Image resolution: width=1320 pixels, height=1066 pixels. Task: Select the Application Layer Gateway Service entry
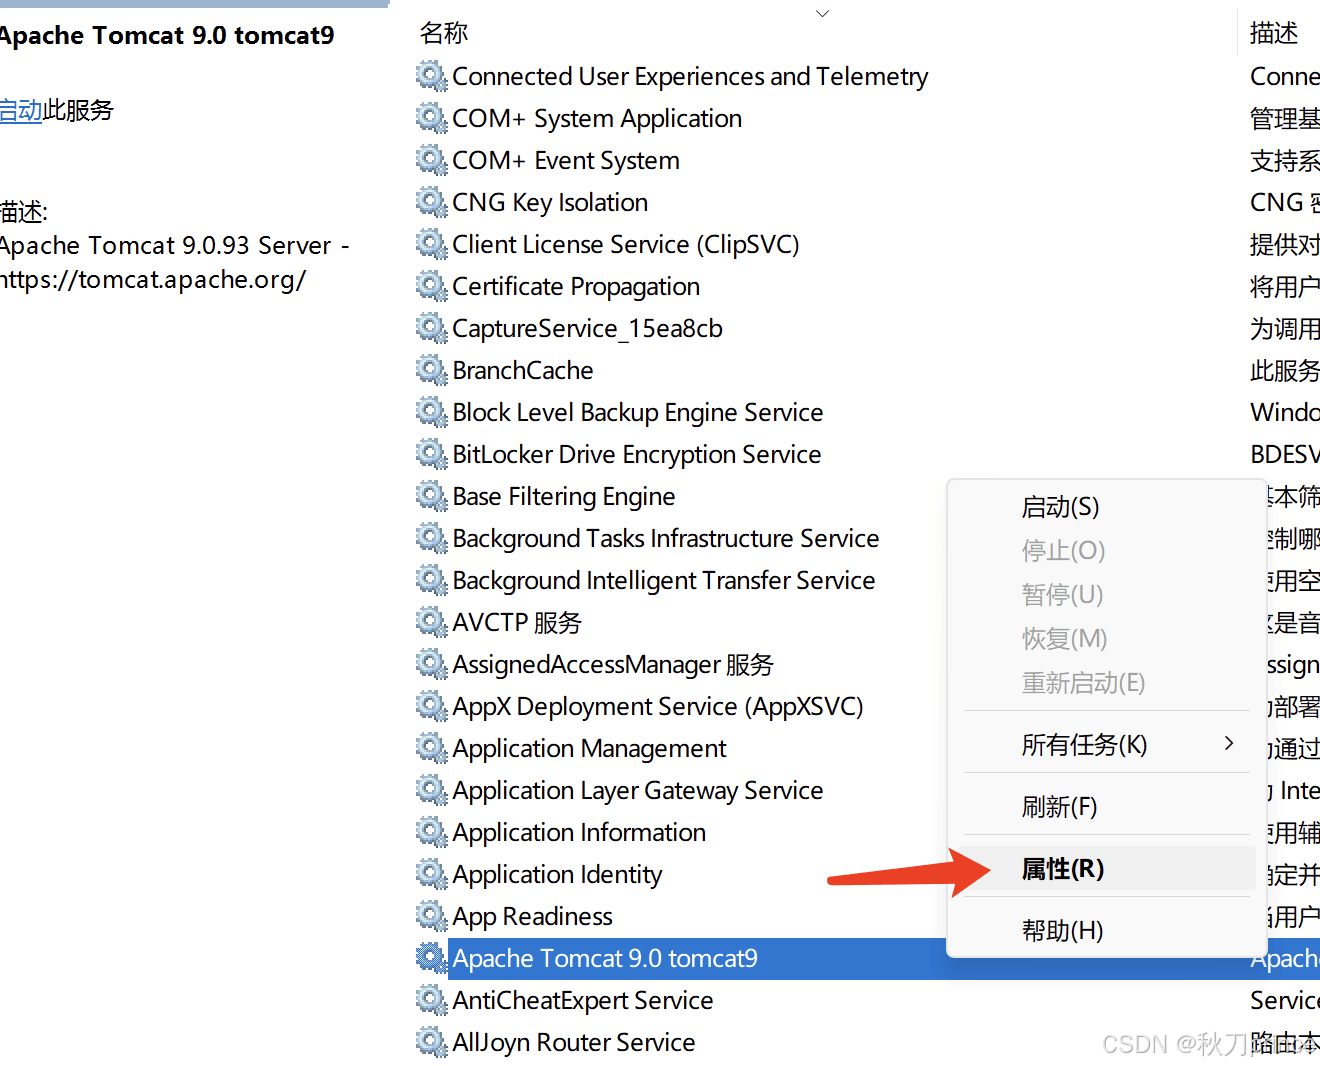637,790
